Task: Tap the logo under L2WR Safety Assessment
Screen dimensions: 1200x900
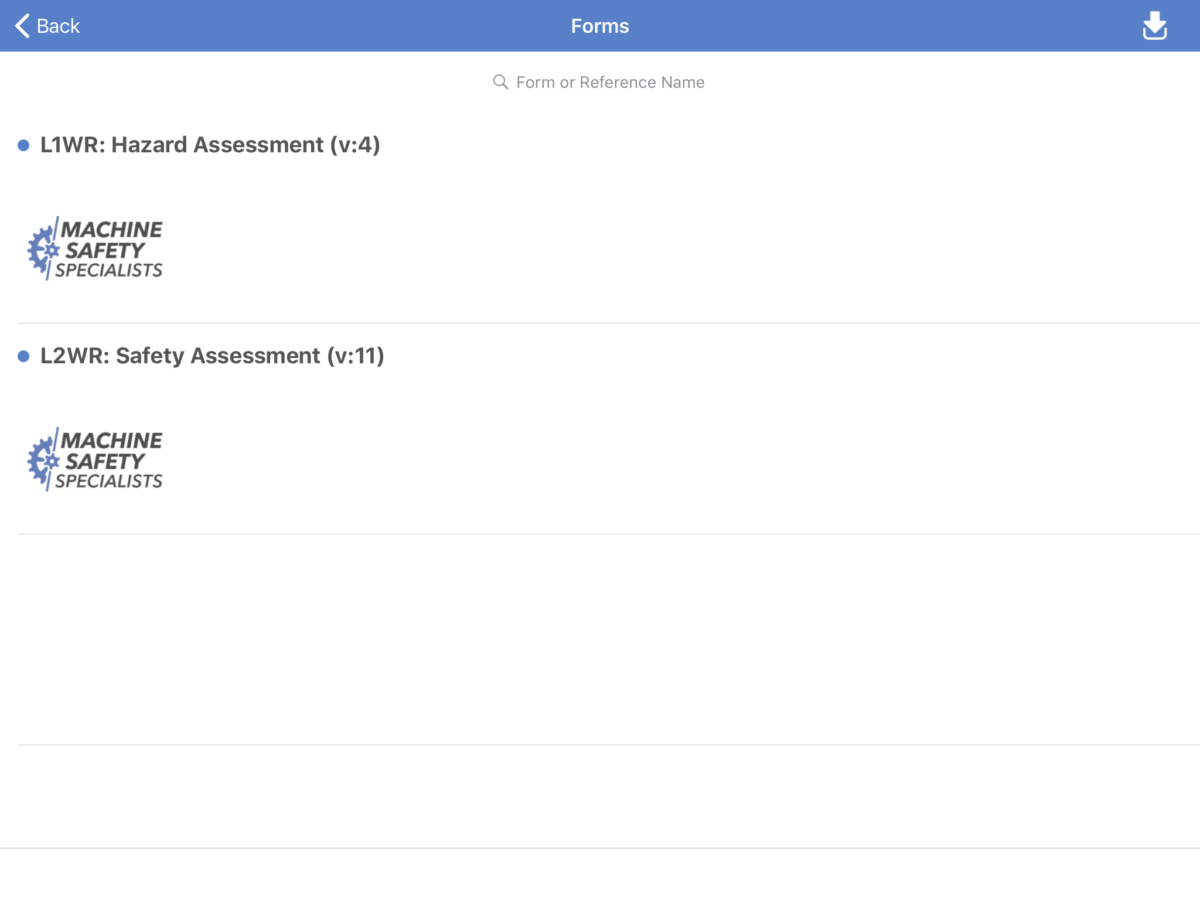Action: pos(95,459)
